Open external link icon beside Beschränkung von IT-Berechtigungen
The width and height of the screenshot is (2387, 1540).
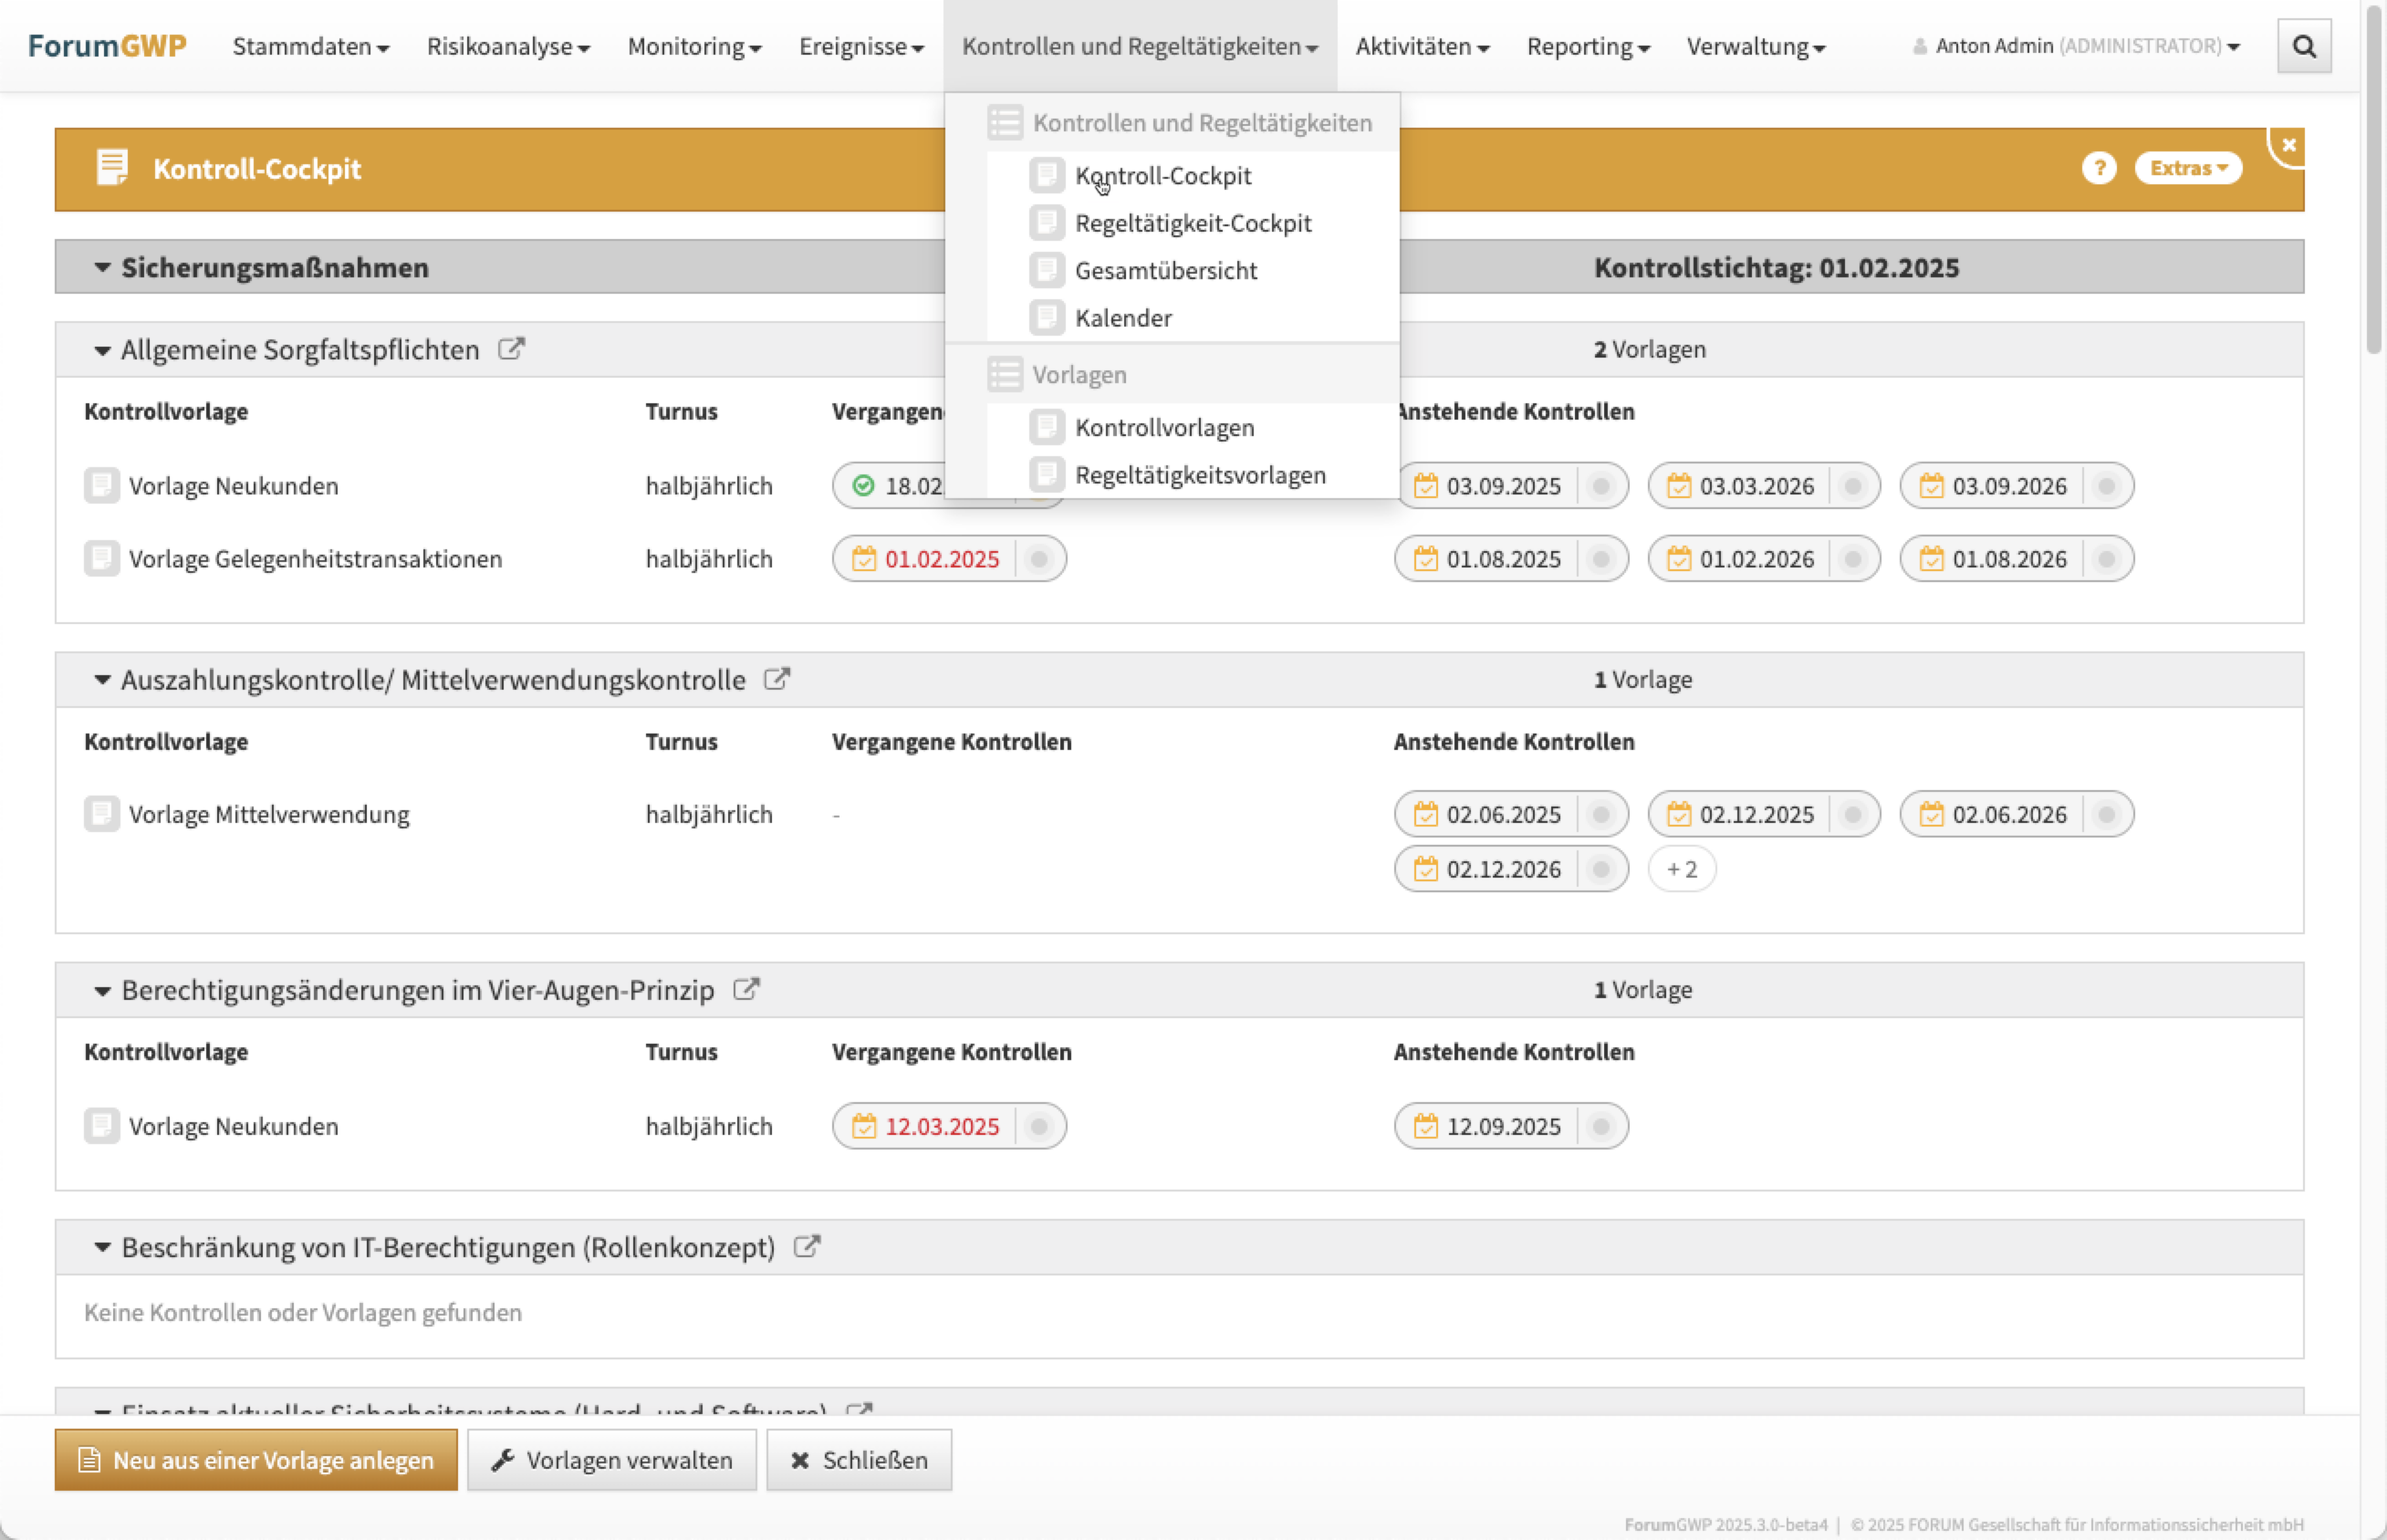(x=807, y=1246)
